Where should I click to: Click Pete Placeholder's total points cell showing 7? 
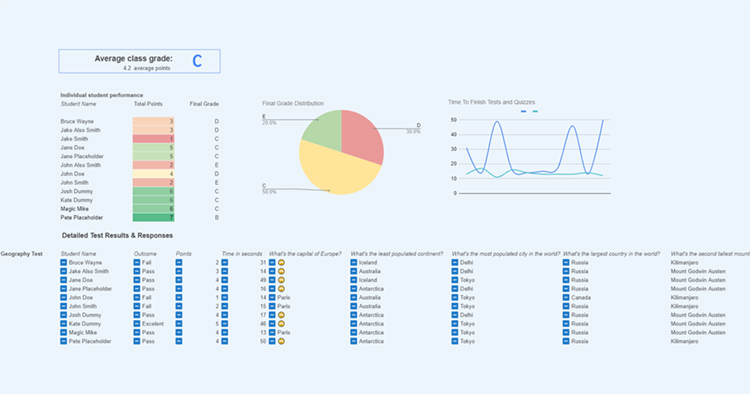click(x=154, y=218)
